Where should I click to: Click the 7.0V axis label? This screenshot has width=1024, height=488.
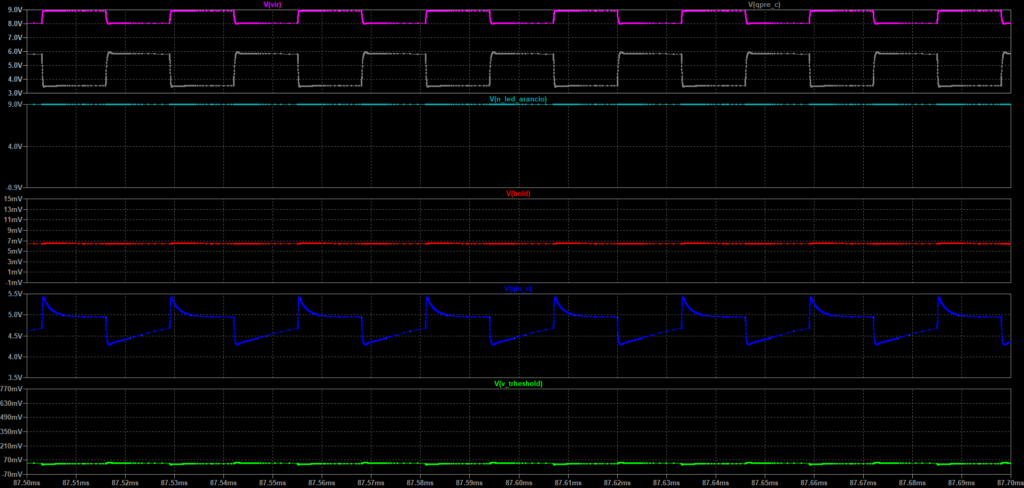tap(15, 38)
